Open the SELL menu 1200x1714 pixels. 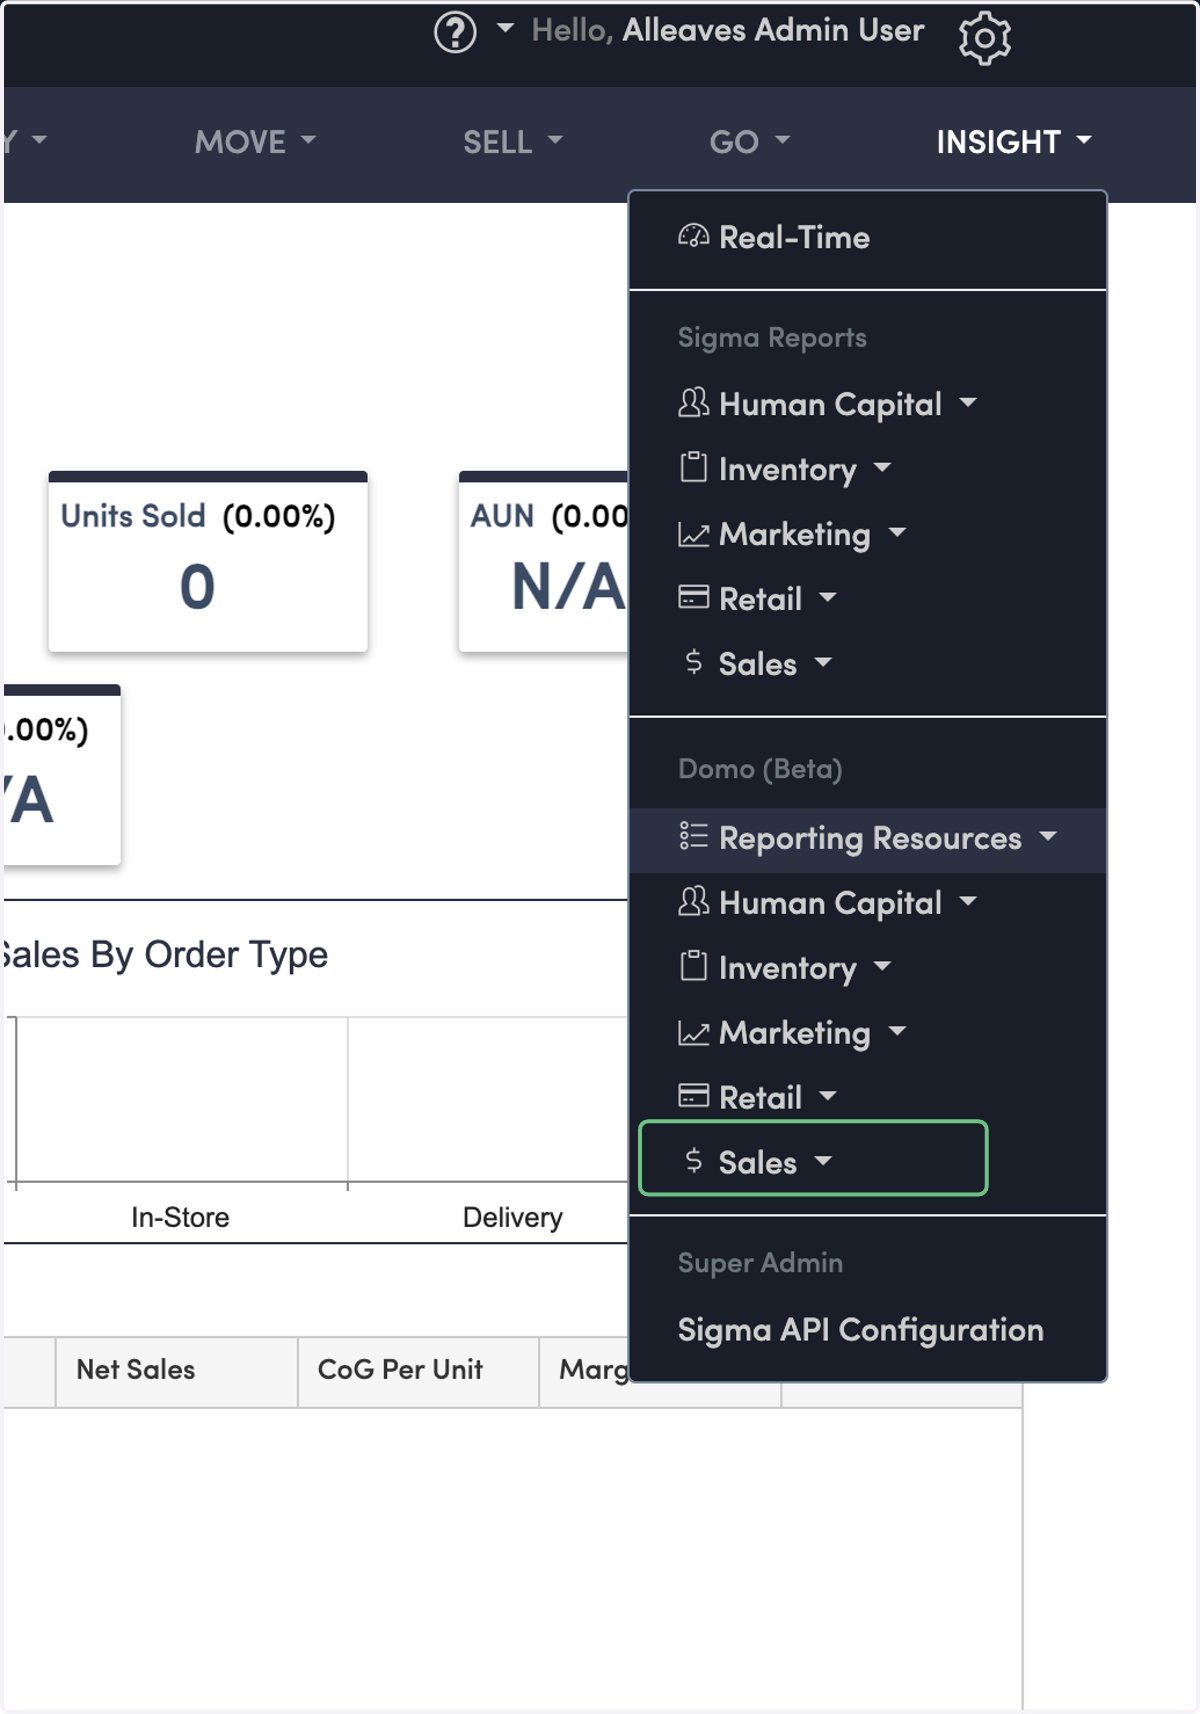pyautogui.click(x=512, y=142)
